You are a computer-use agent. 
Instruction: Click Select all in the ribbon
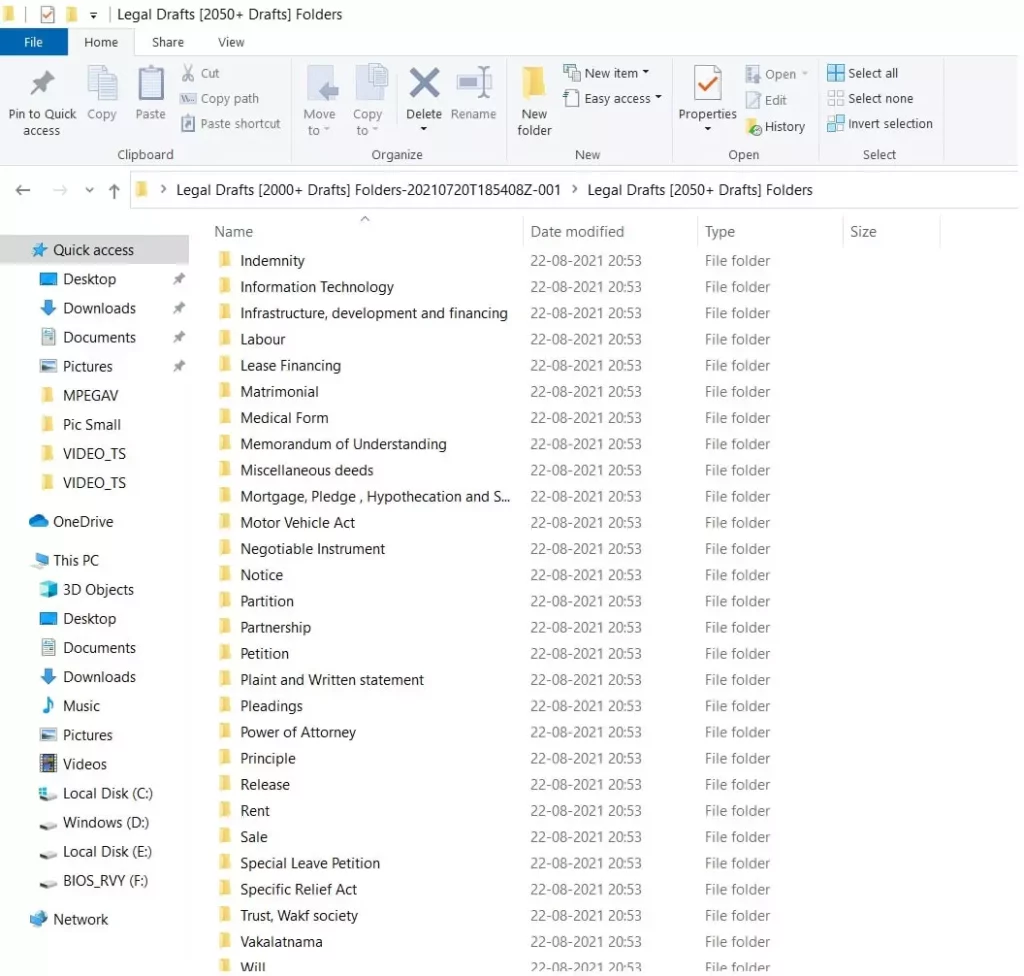point(863,73)
